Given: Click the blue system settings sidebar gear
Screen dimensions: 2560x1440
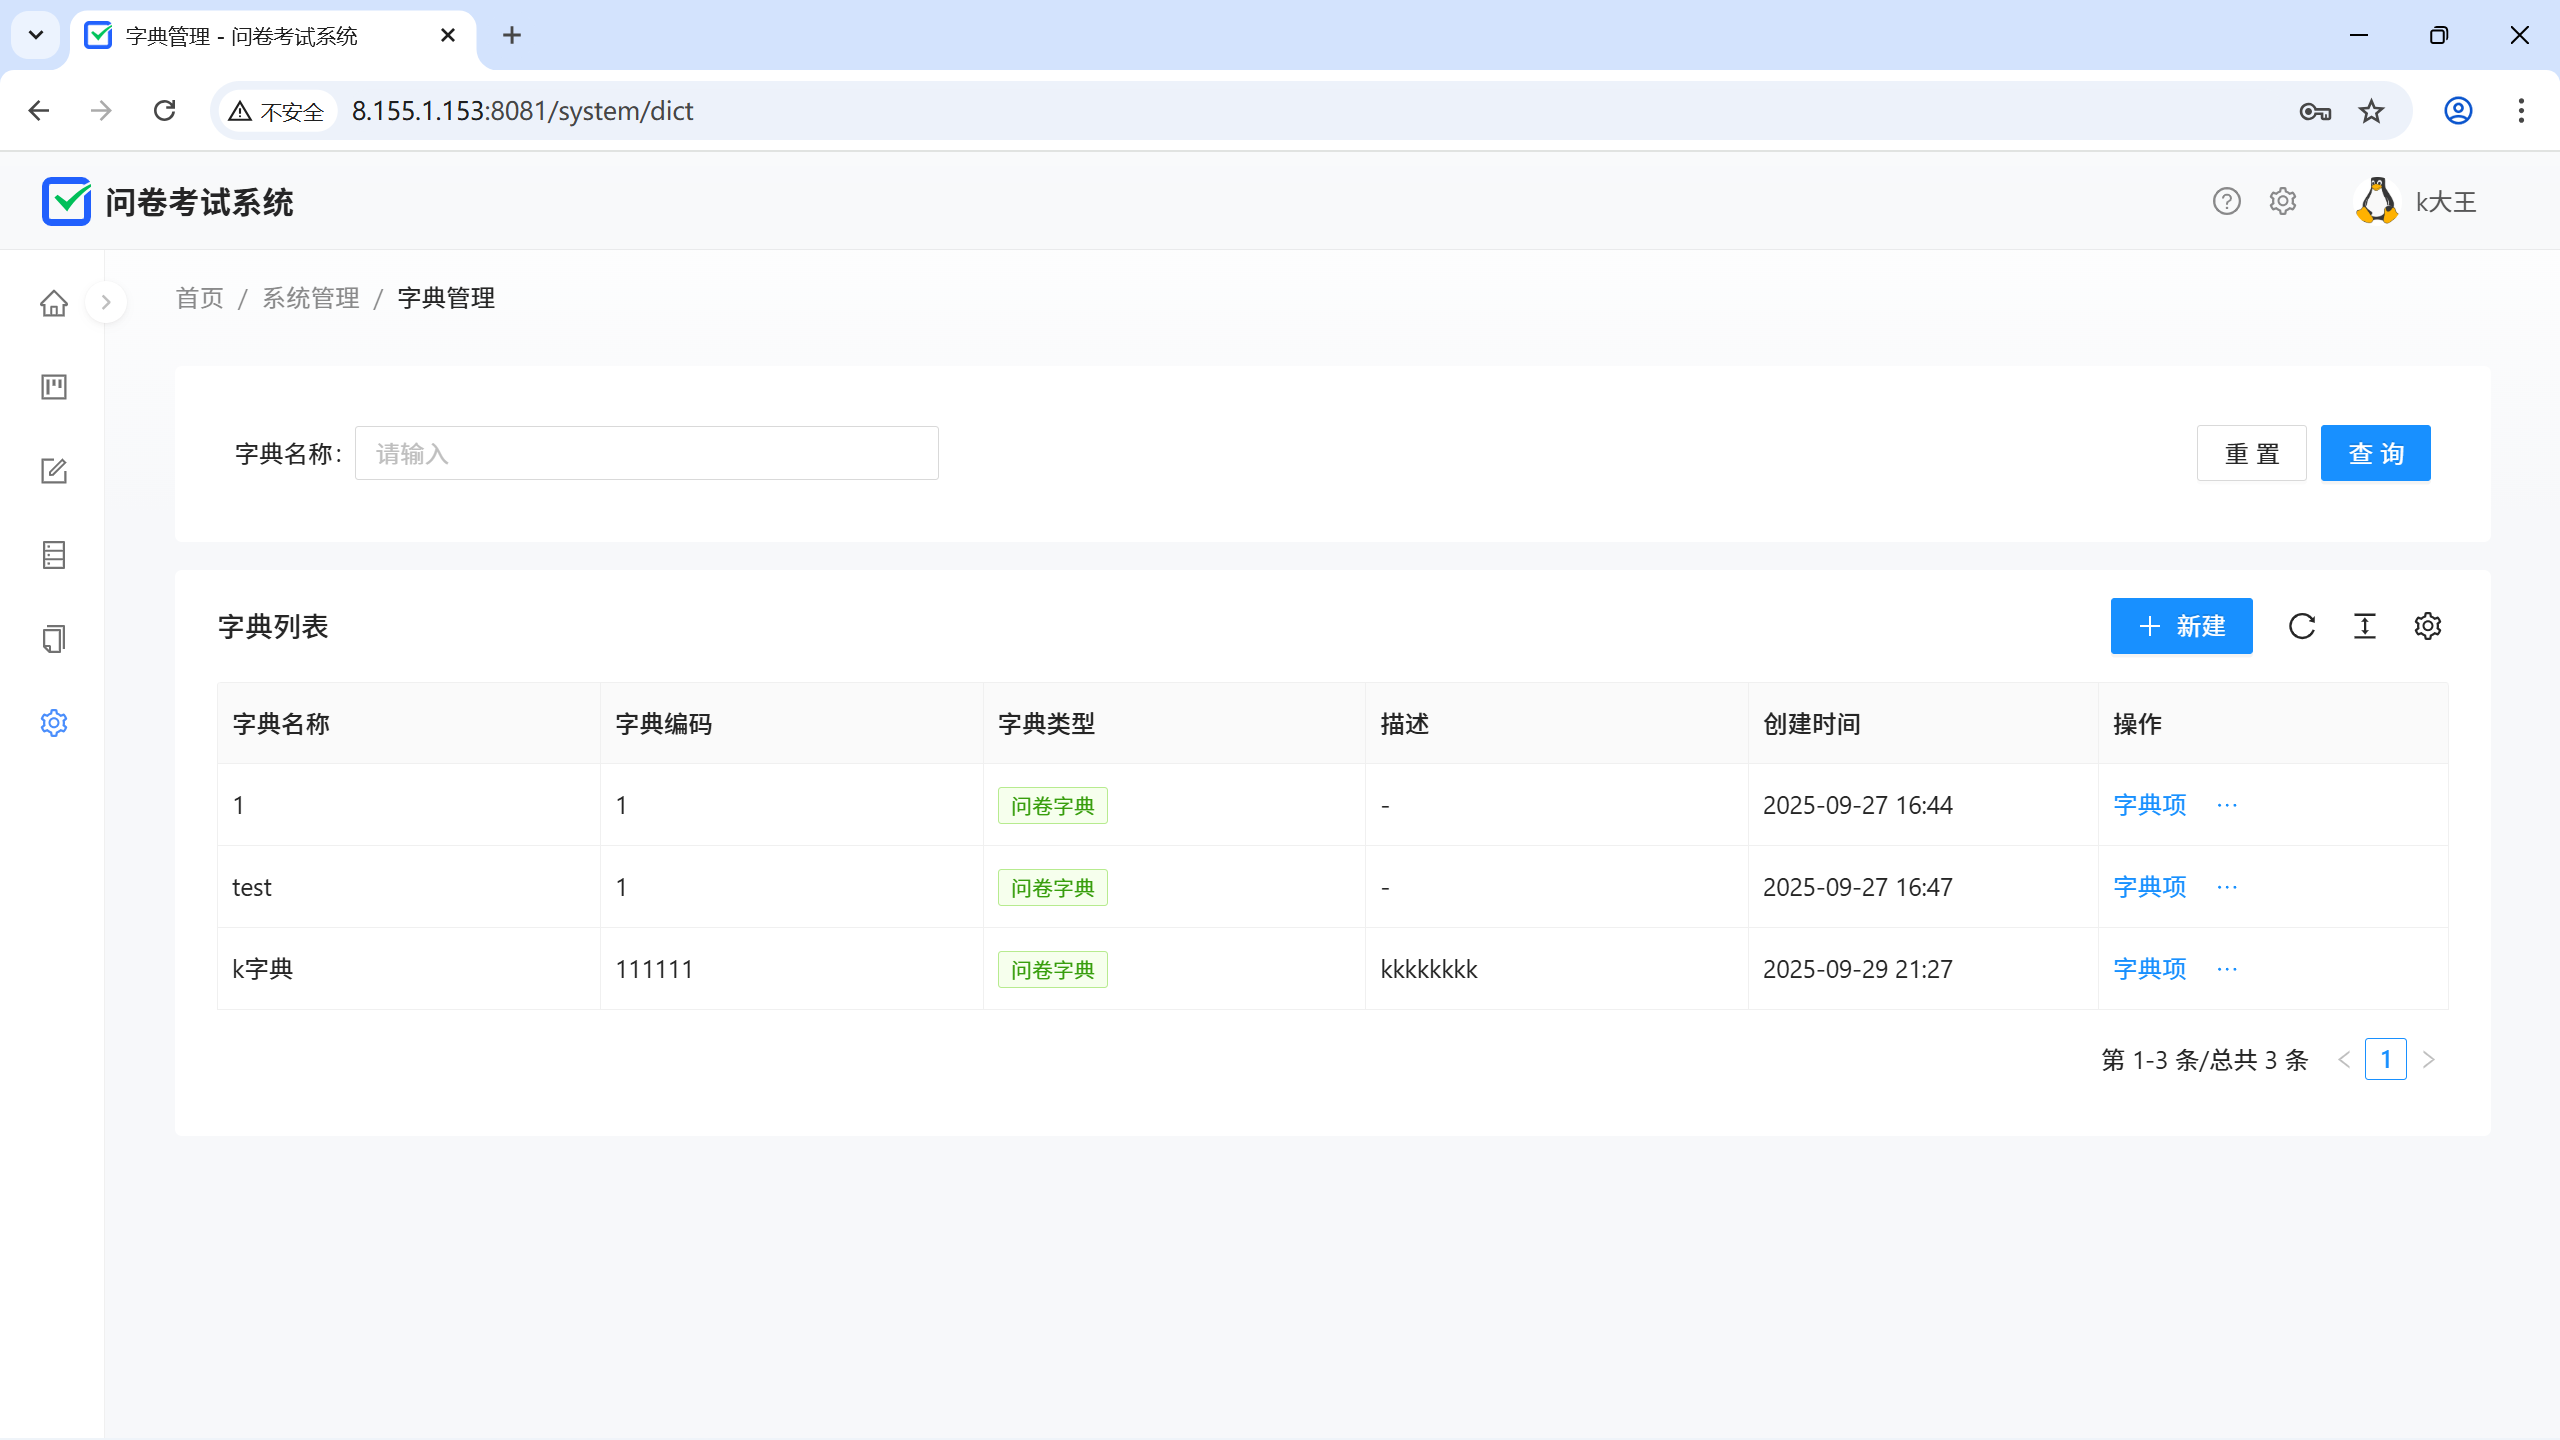Looking at the screenshot, I should point(54,723).
